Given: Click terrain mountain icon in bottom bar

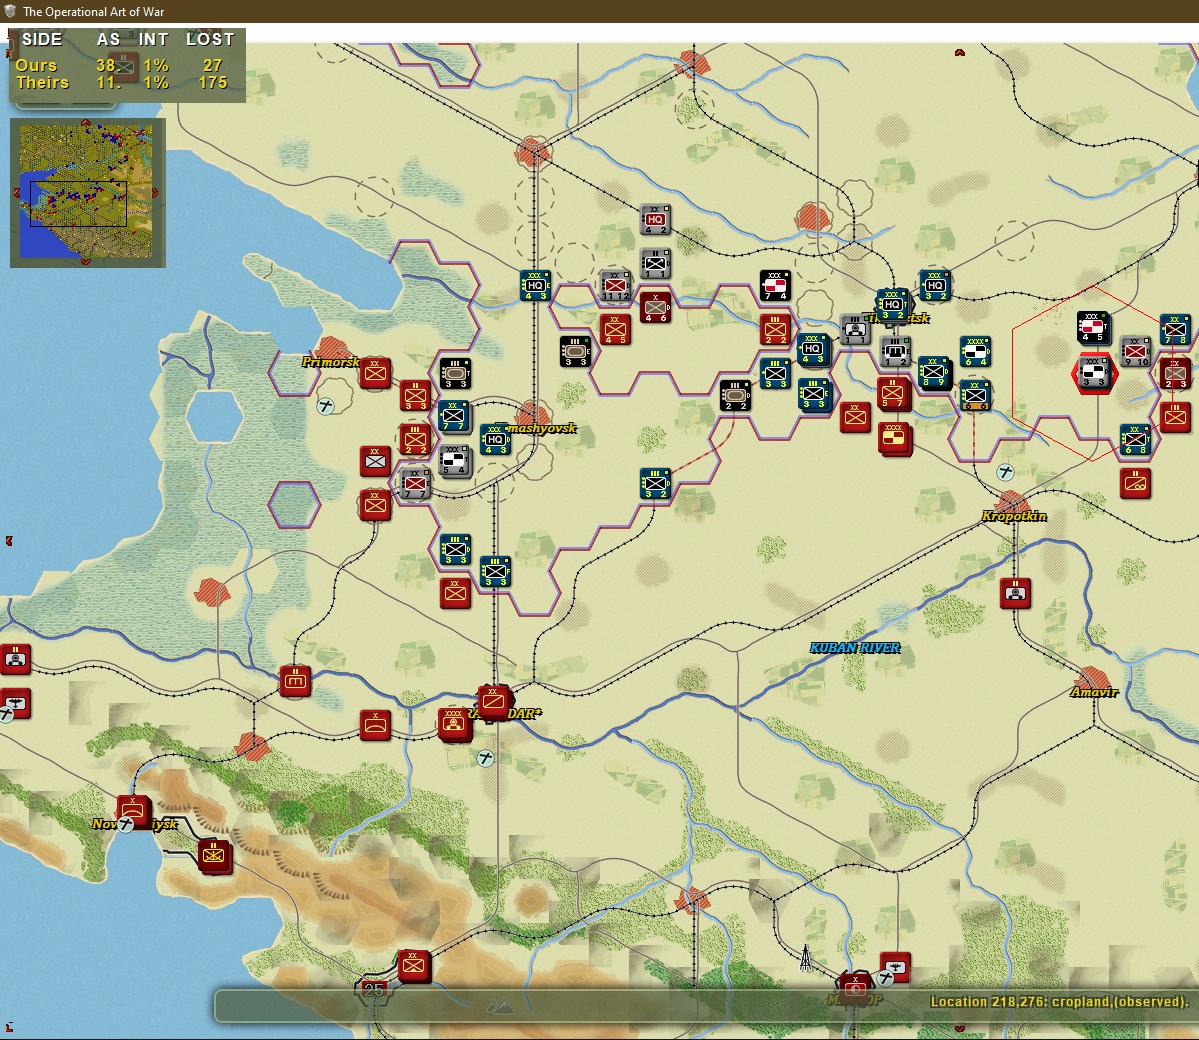Looking at the screenshot, I should point(500,1006).
